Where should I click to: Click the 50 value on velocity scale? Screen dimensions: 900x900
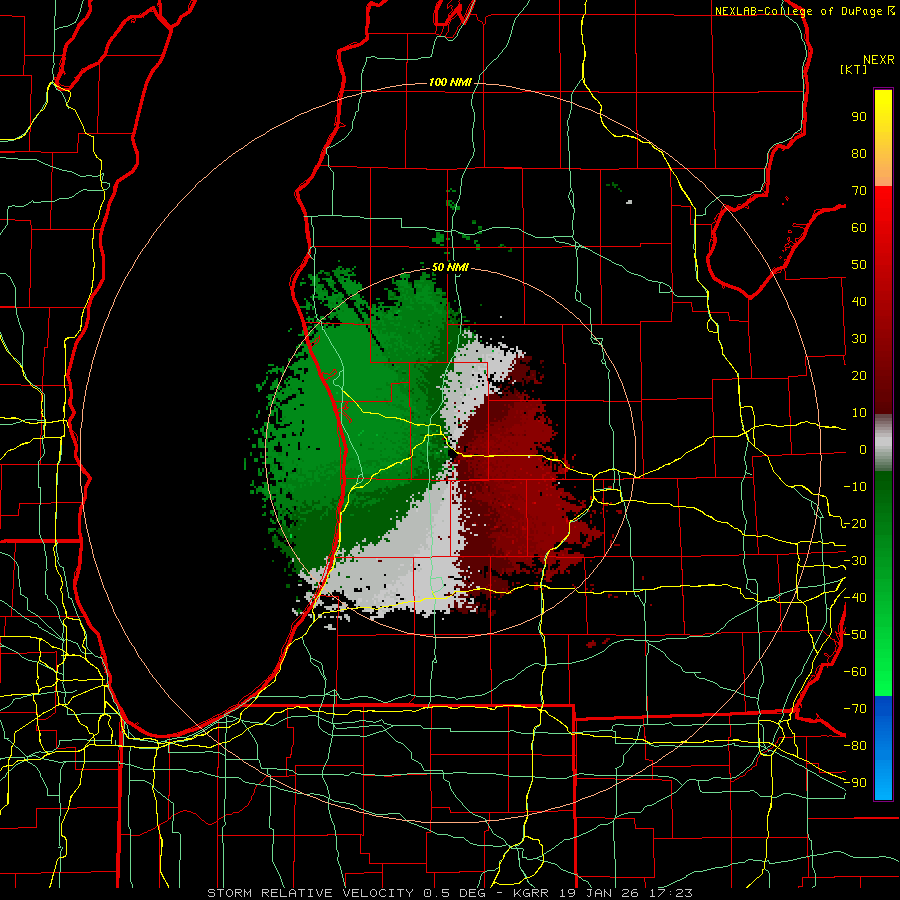859,265
